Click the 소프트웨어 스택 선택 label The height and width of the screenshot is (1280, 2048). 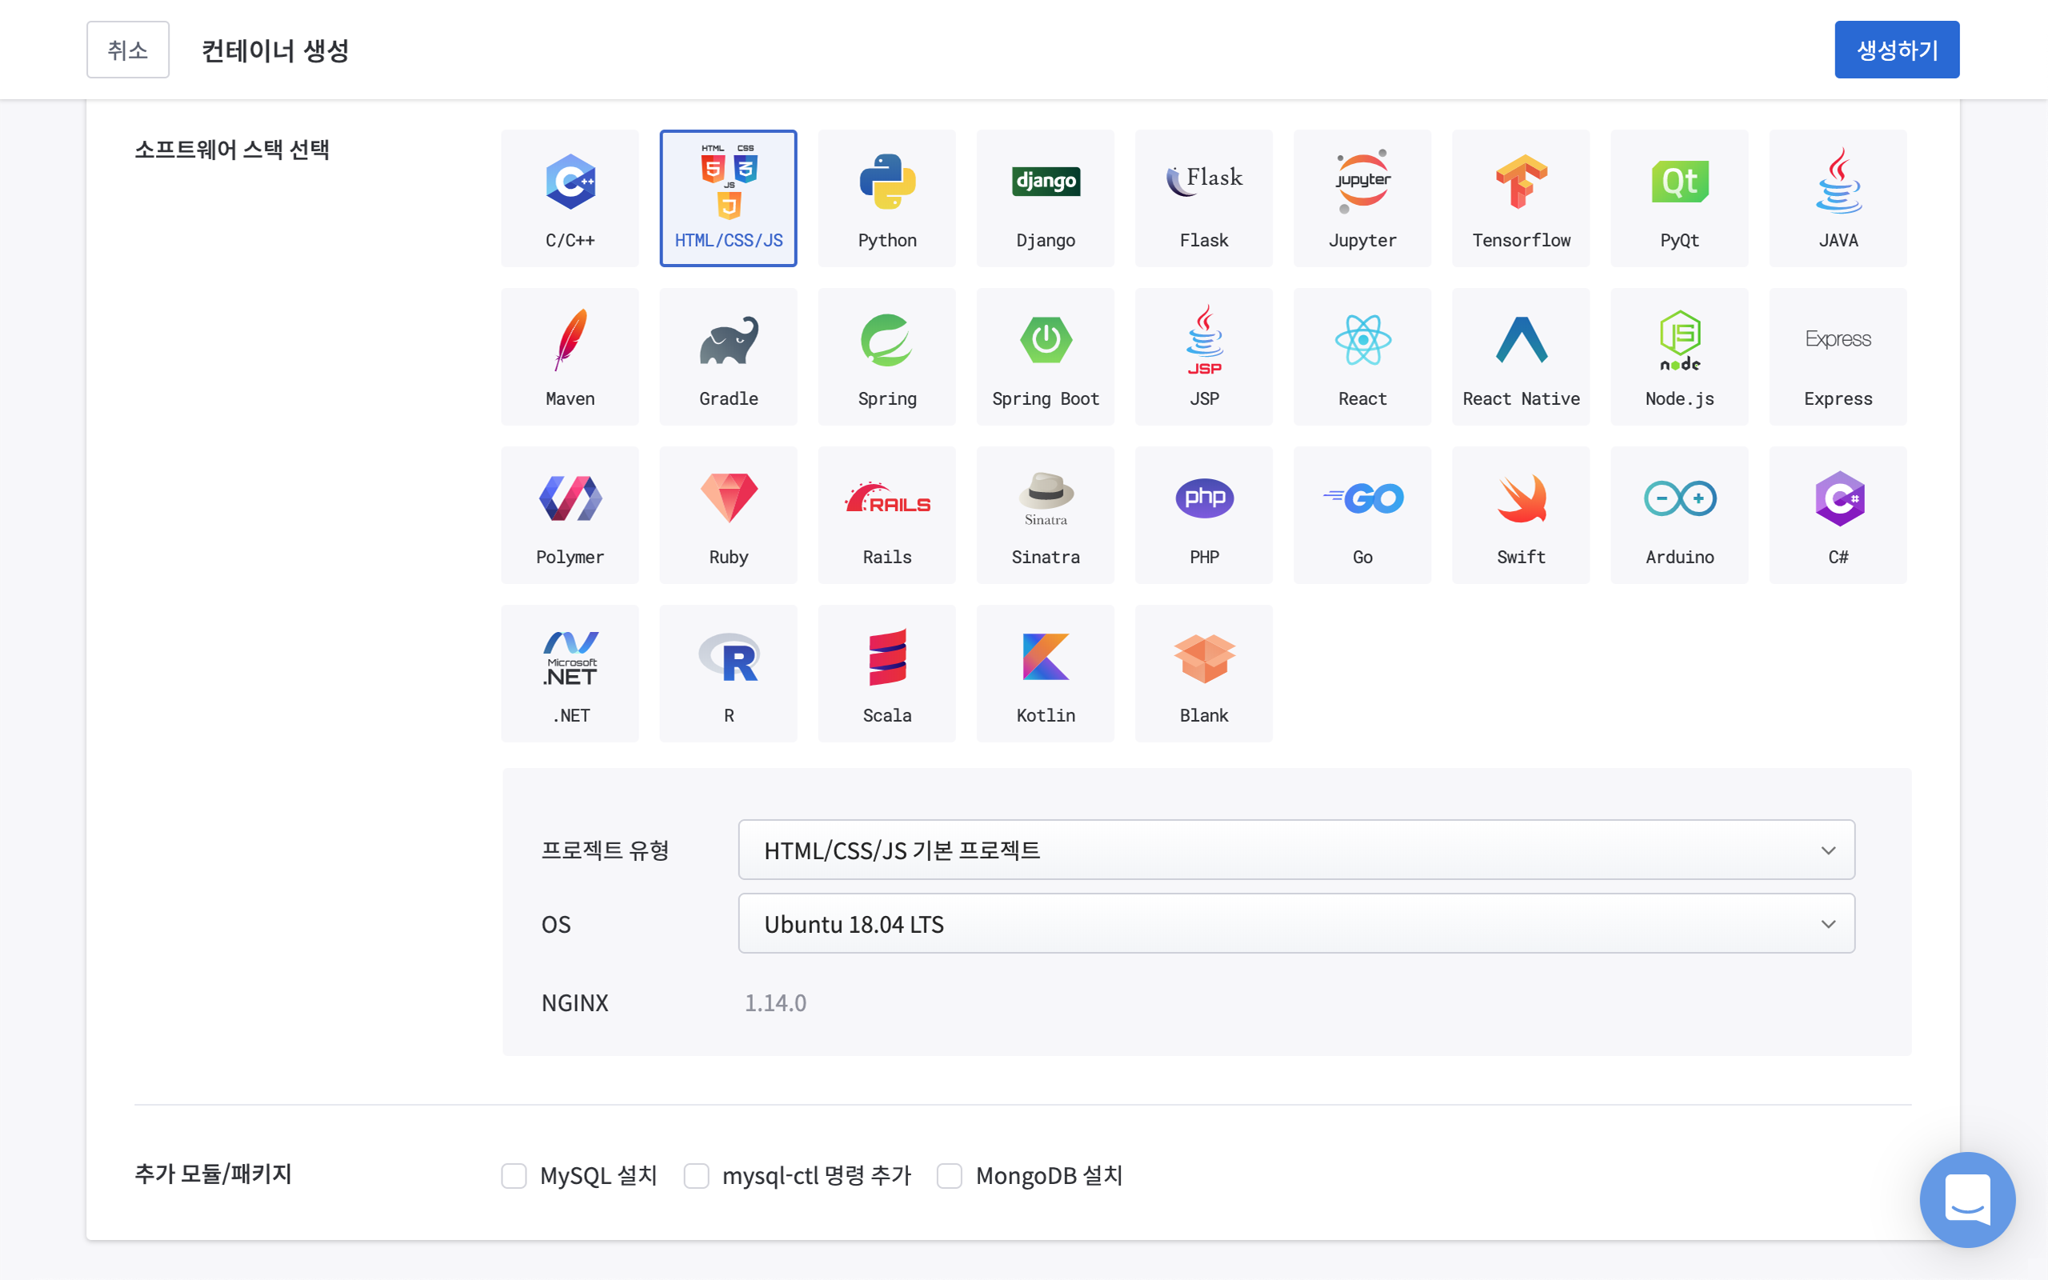click(232, 150)
